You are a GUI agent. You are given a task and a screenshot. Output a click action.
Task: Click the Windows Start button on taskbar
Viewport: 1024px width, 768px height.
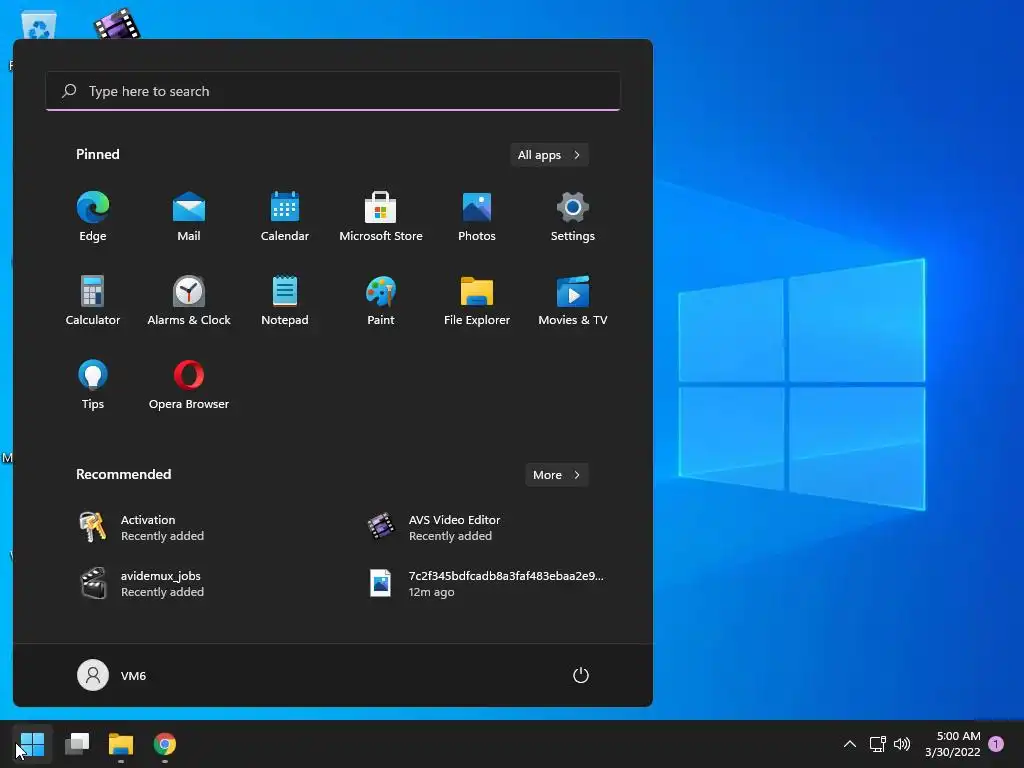click(32, 744)
